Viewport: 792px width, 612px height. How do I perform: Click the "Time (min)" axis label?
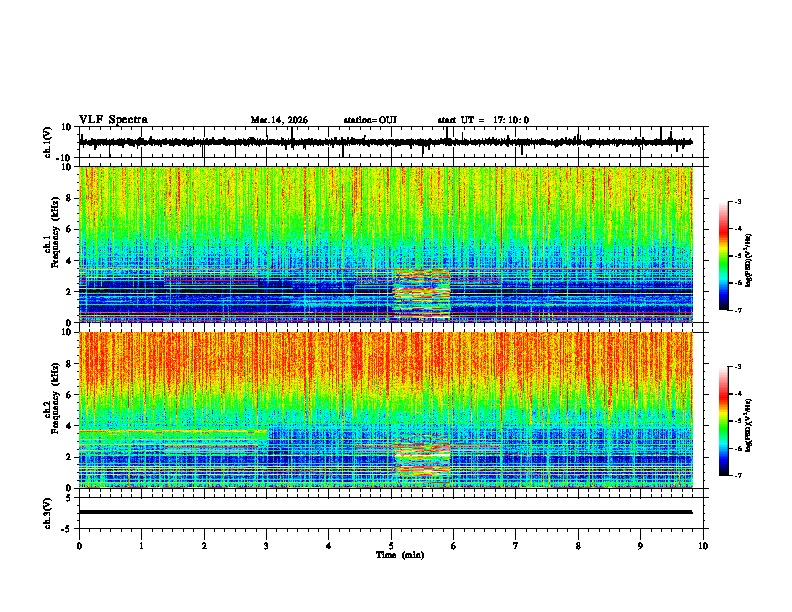(400, 555)
